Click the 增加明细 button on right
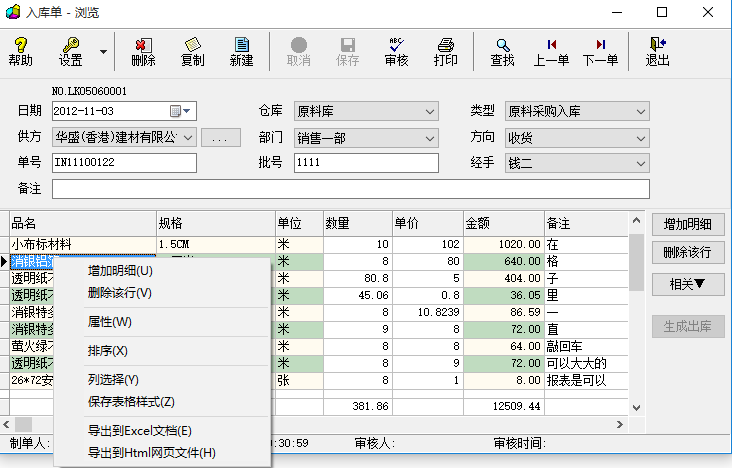 (687, 224)
